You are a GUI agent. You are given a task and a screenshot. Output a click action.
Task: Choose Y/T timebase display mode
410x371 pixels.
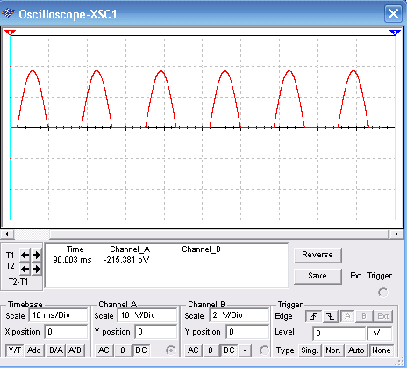point(14,350)
